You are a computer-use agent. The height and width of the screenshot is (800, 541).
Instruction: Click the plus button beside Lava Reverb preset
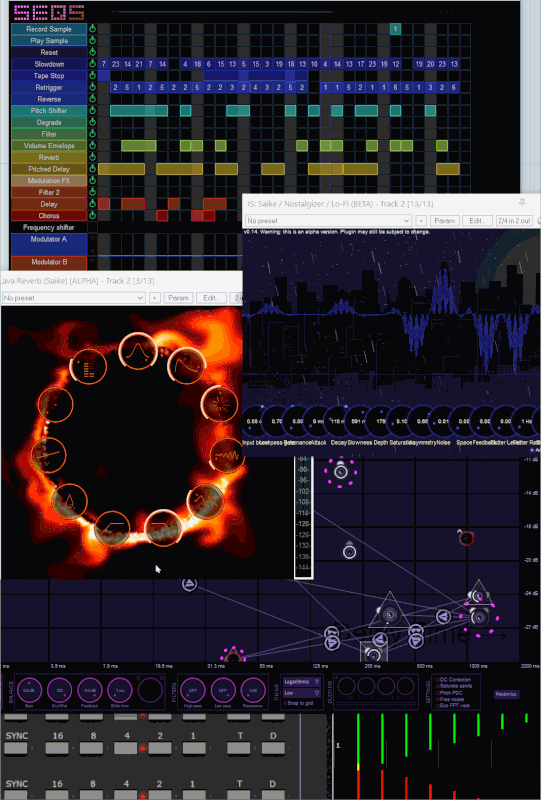point(155,298)
